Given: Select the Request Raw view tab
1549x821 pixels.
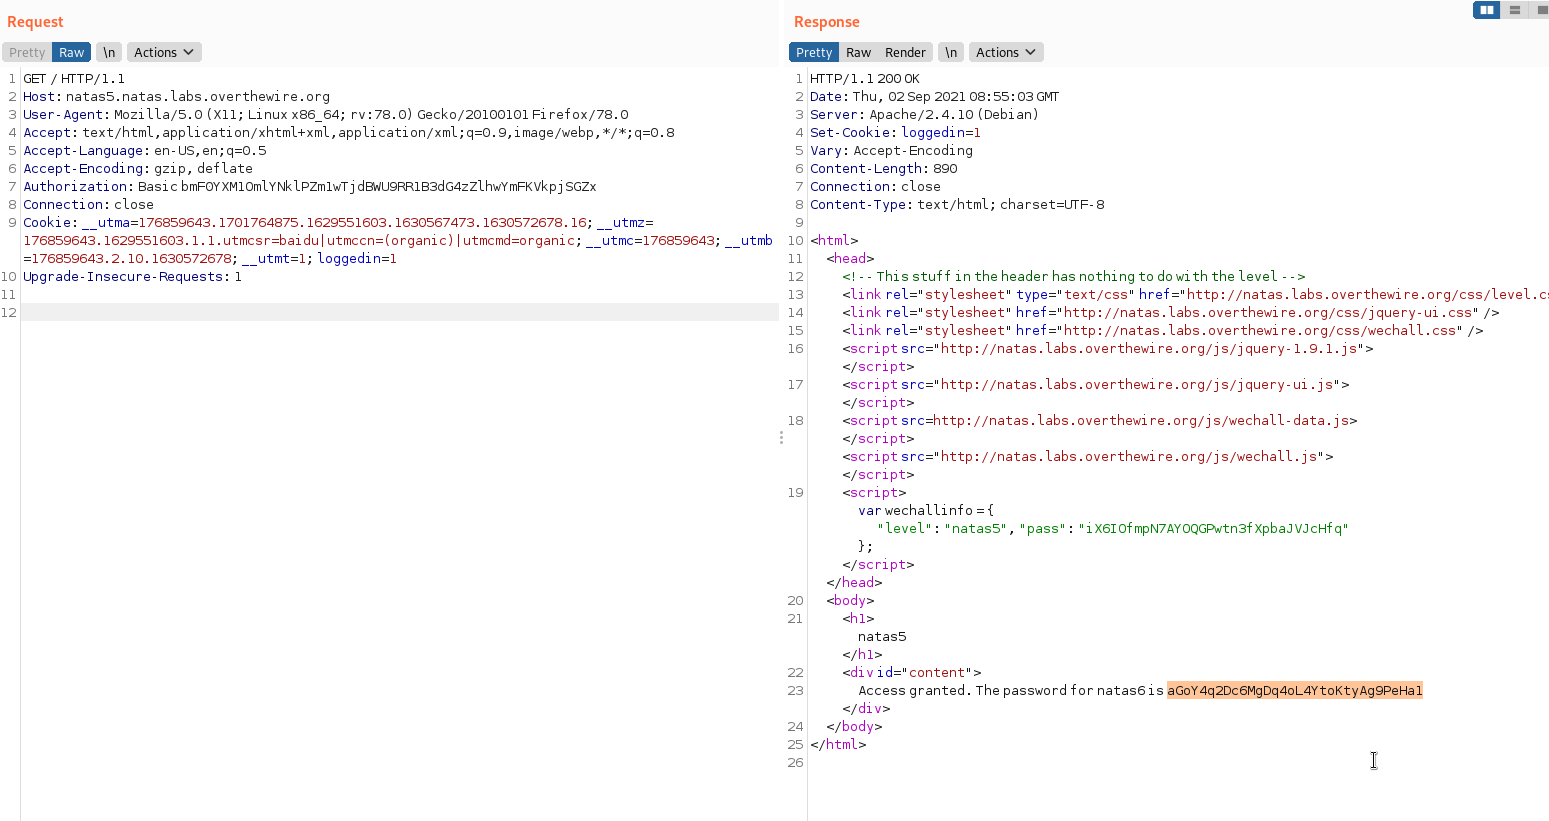Looking at the screenshot, I should [71, 52].
